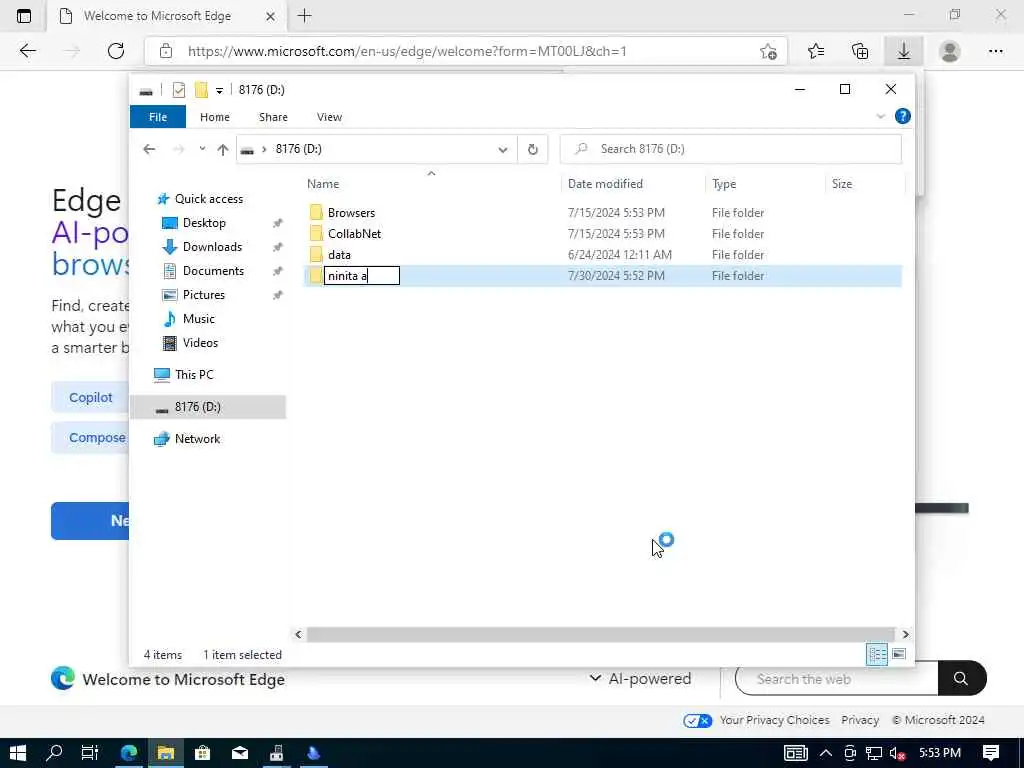Switch to Share ribbon tab

pos(273,117)
